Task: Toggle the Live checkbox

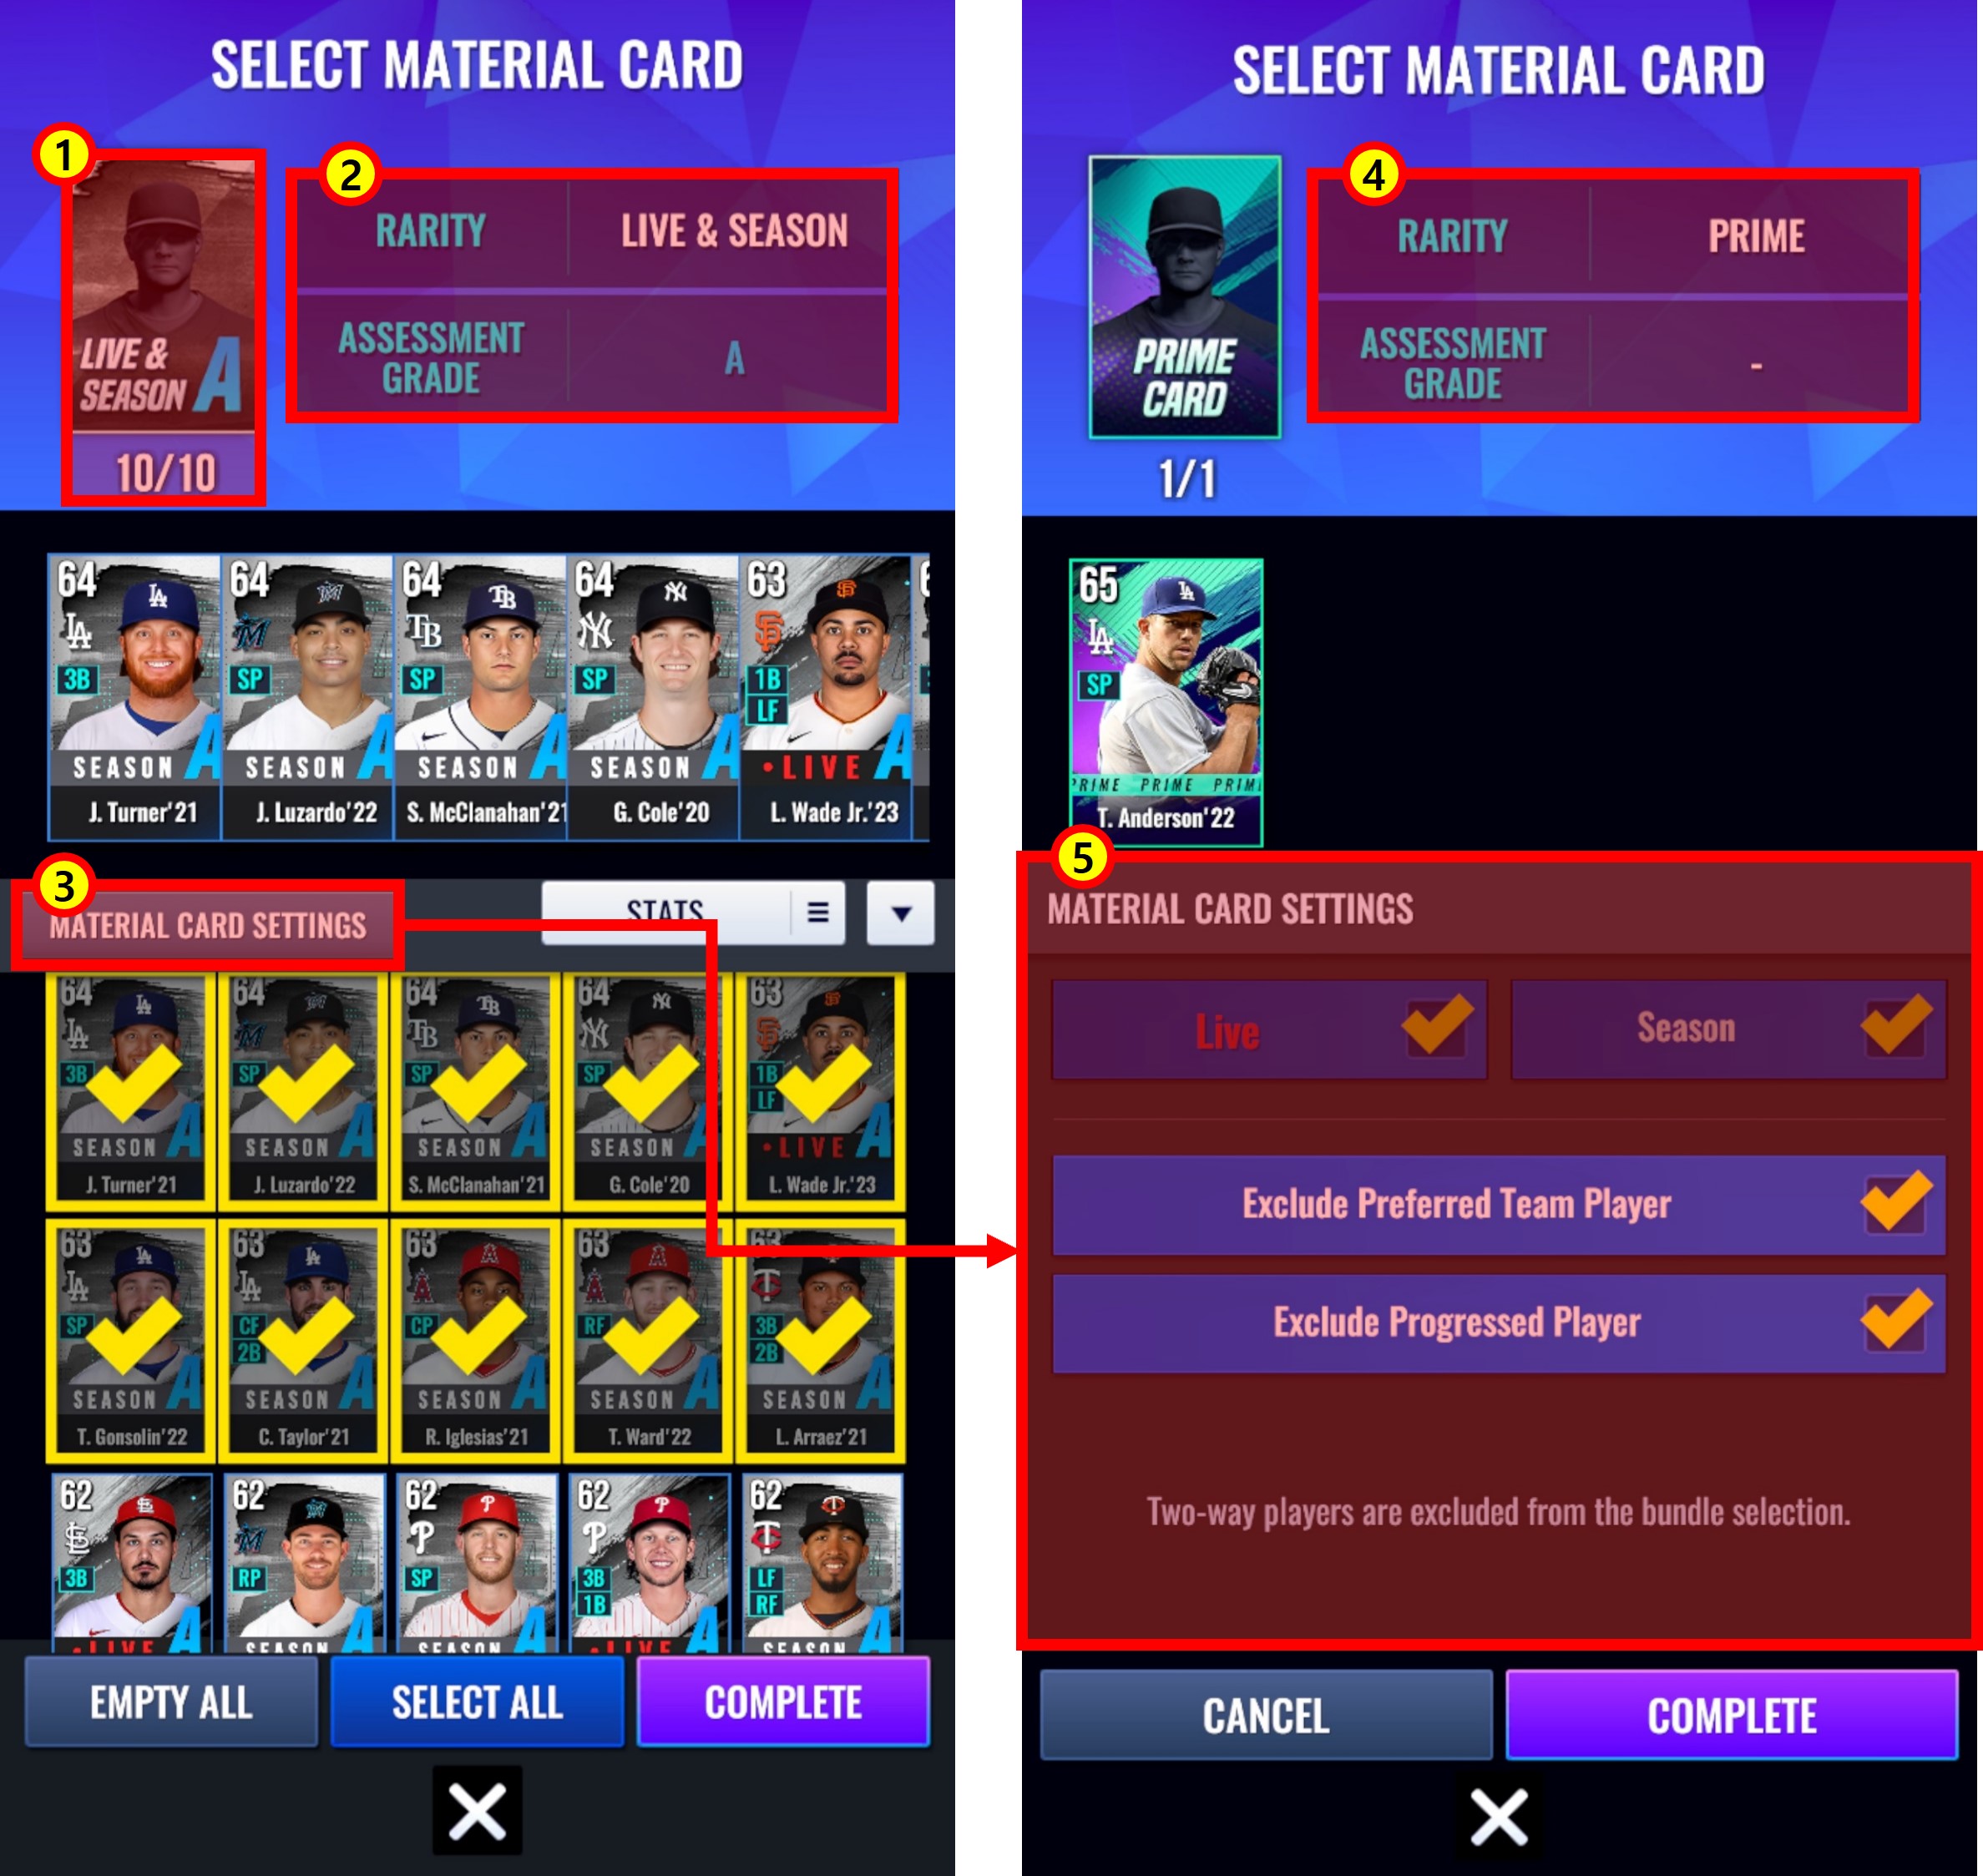Action: (1437, 1029)
